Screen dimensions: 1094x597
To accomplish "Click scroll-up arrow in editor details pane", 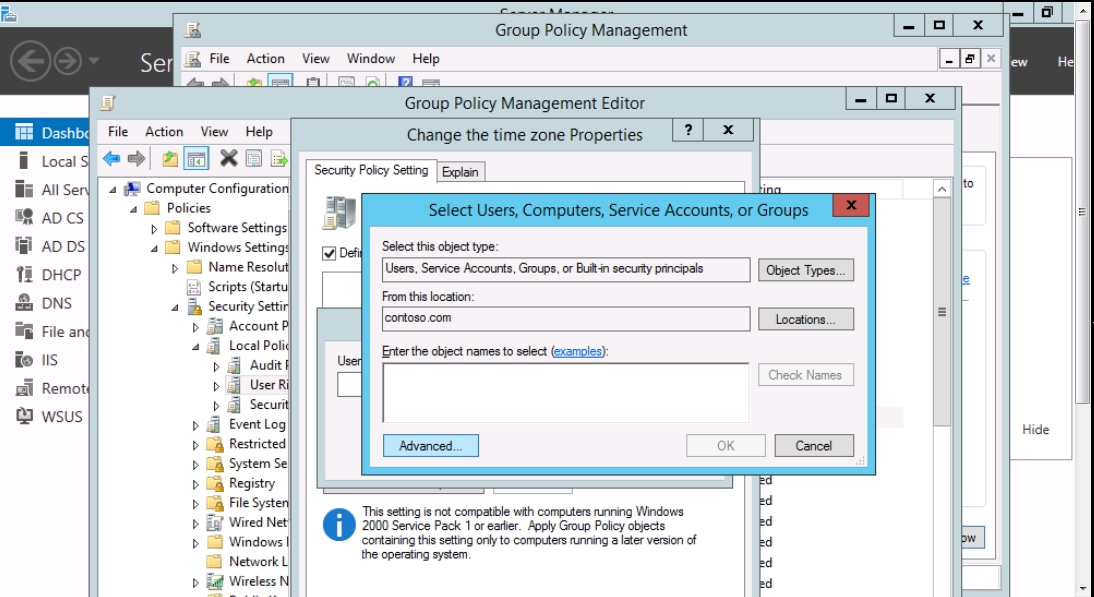I will point(942,189).
